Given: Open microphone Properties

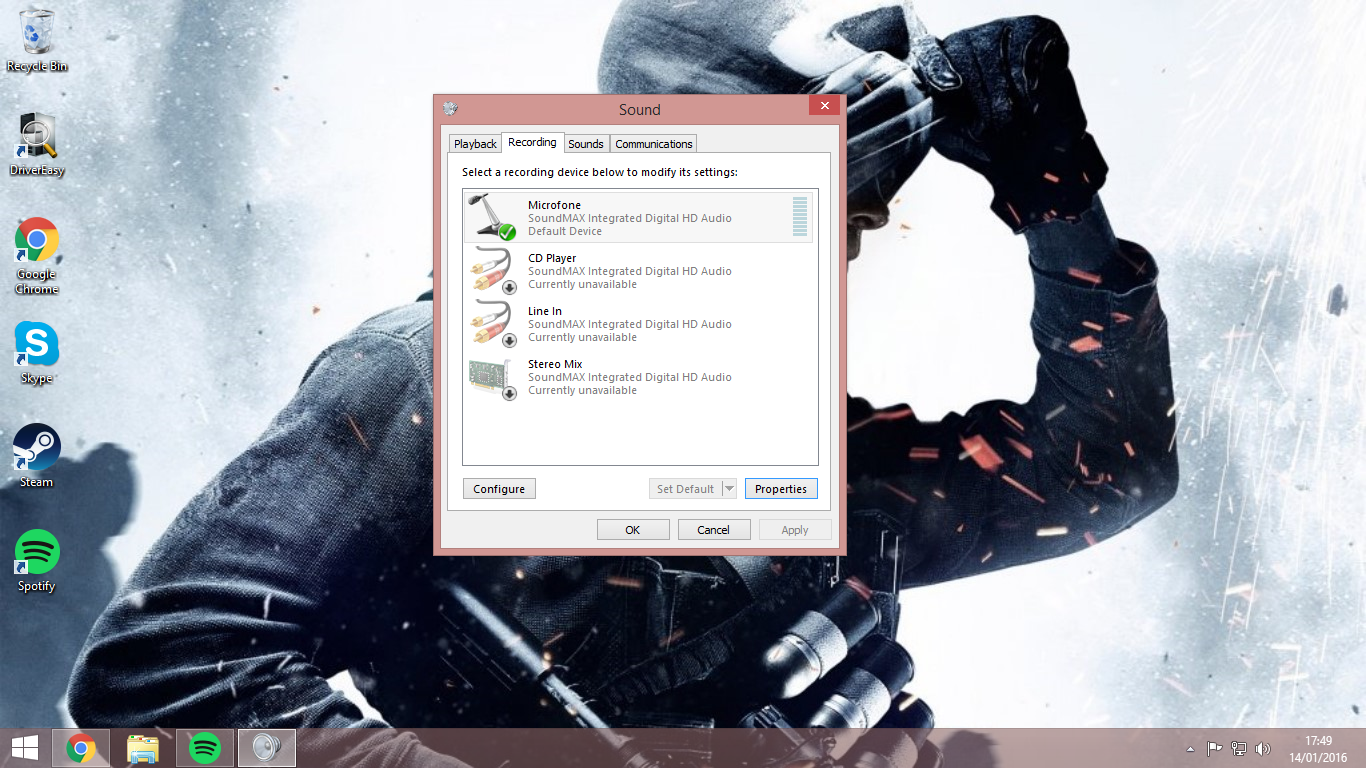Looking at the screenshot, I should [x=781, y=489].
